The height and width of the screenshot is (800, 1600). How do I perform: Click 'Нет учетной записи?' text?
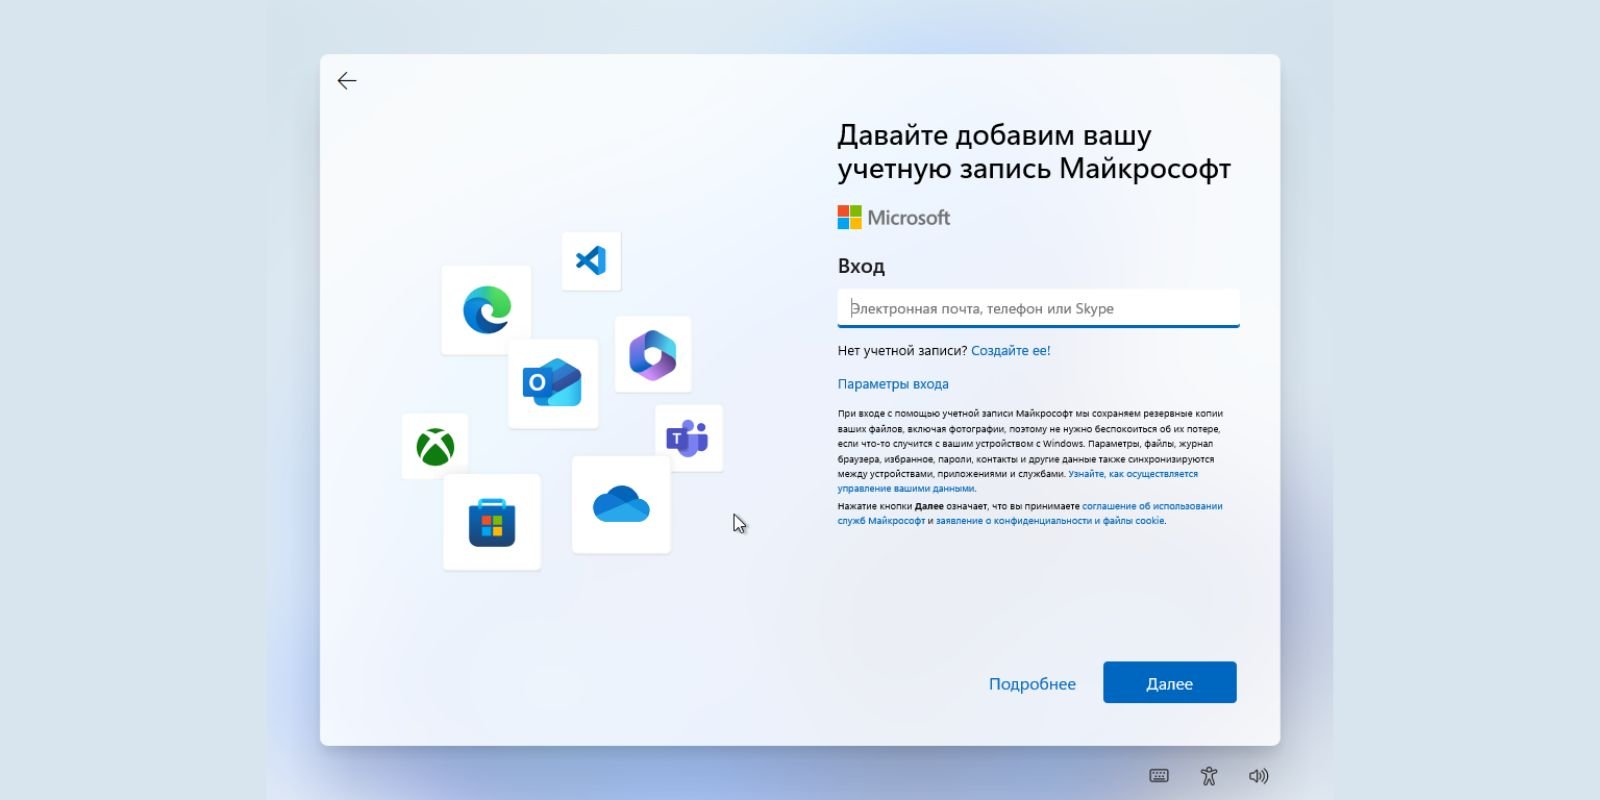[902, 350]
